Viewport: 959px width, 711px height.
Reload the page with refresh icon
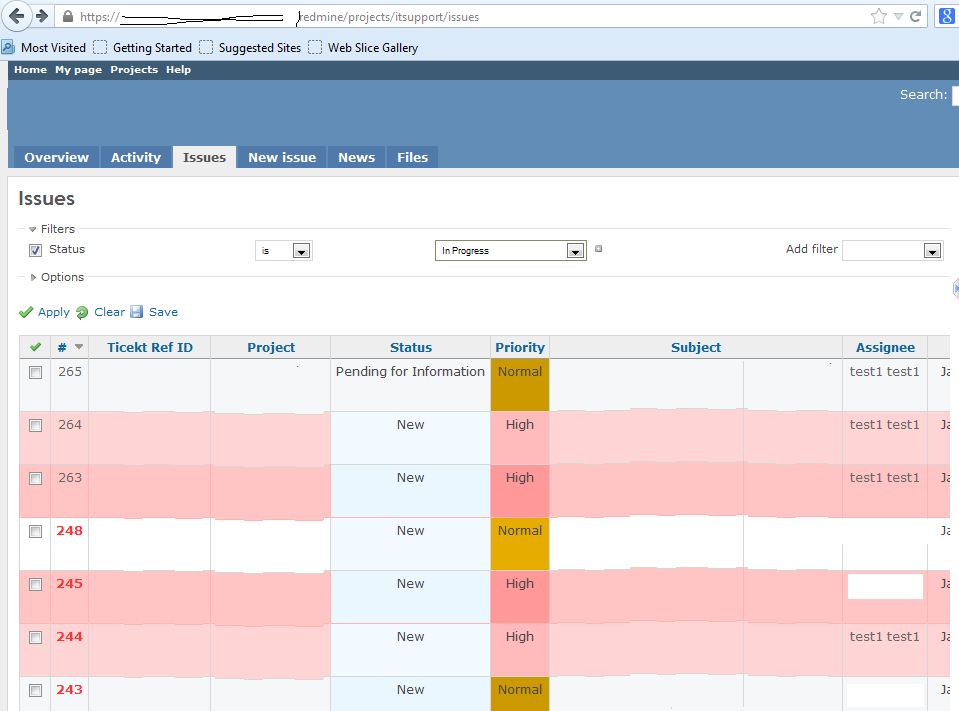(916, 17)
